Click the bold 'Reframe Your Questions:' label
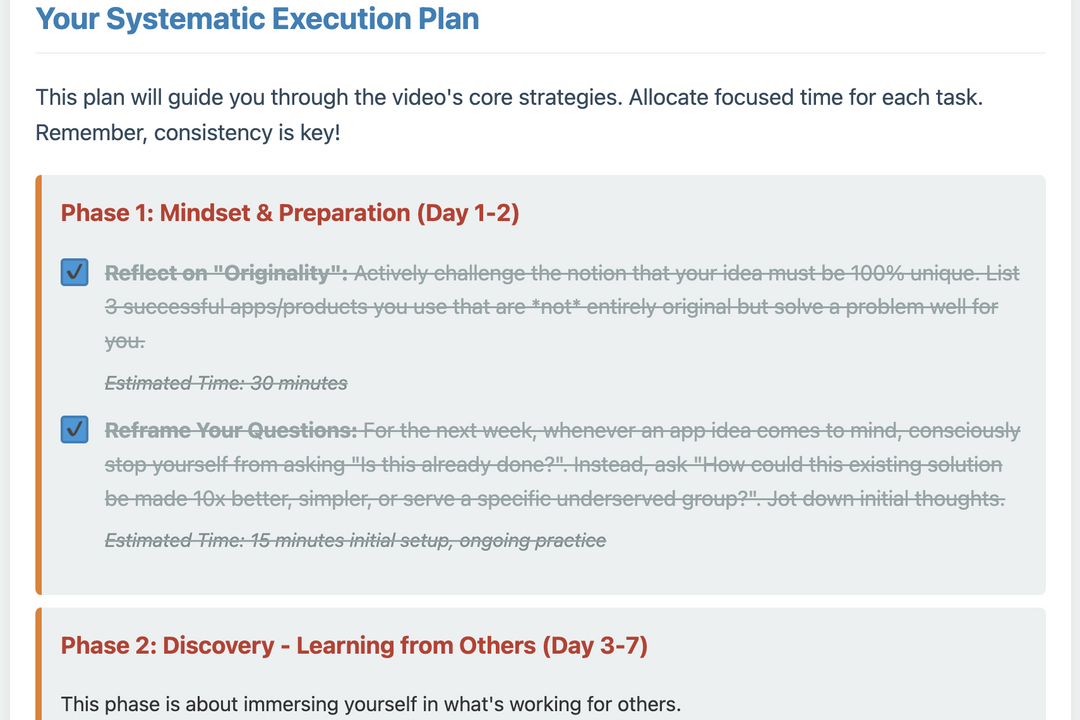The width and height of the screenshot is (1080, 720). pyautogui.click(x=231, y=430)
